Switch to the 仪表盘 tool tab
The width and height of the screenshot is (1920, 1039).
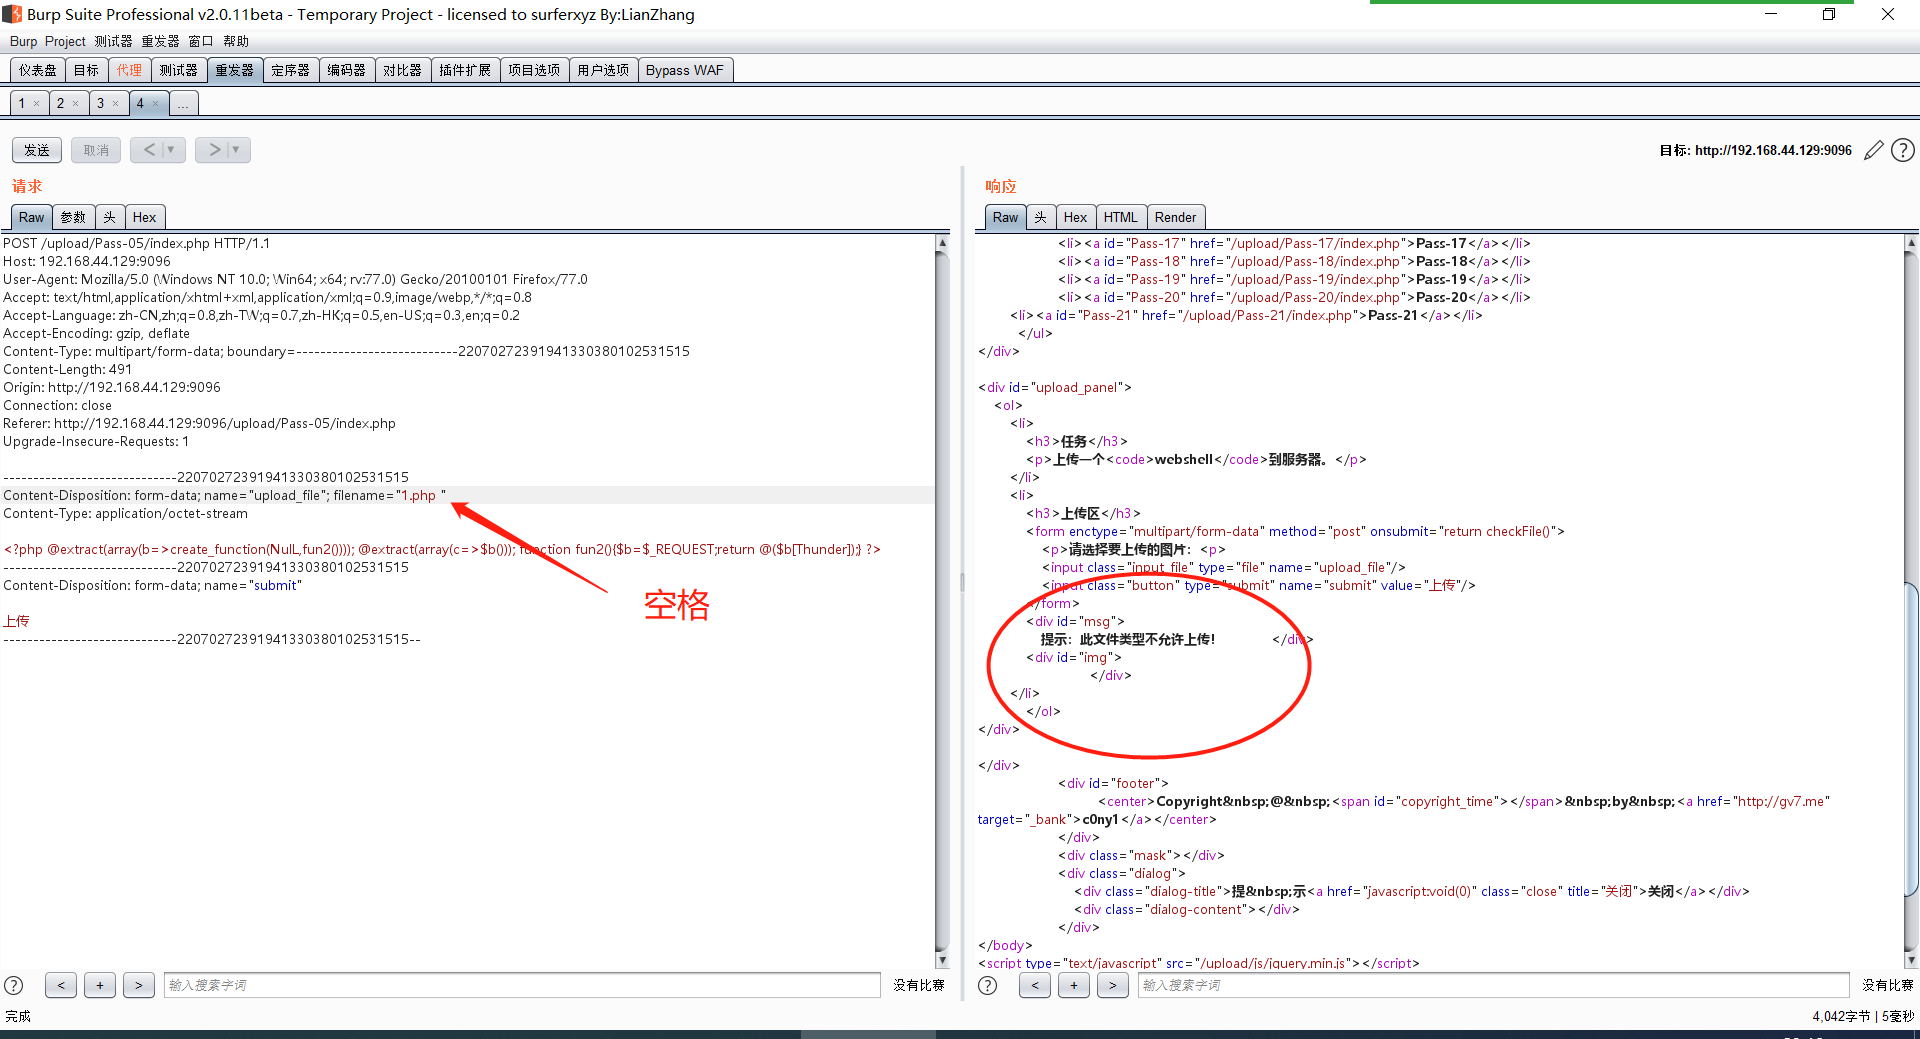click(38, 70)
